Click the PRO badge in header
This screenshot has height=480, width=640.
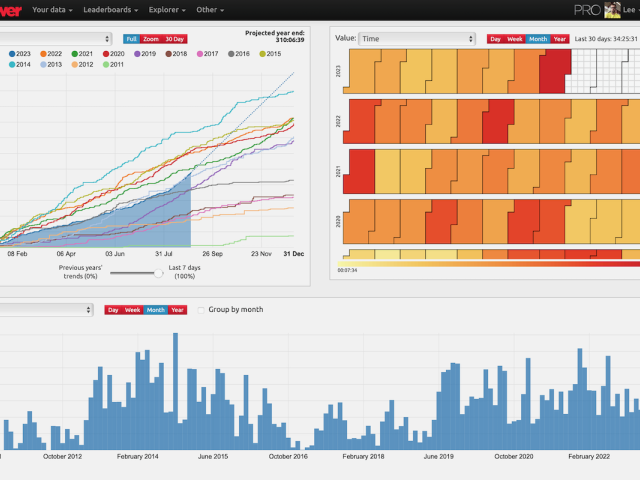click(588, 10)
